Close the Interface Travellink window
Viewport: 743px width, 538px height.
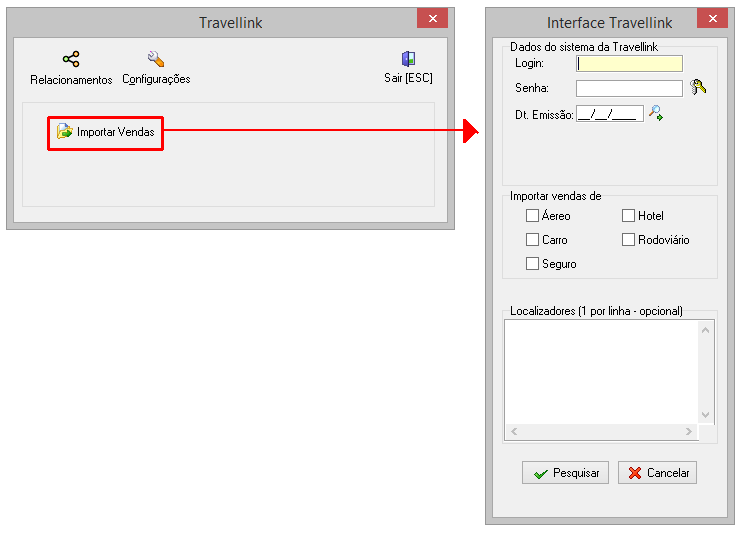713,18
